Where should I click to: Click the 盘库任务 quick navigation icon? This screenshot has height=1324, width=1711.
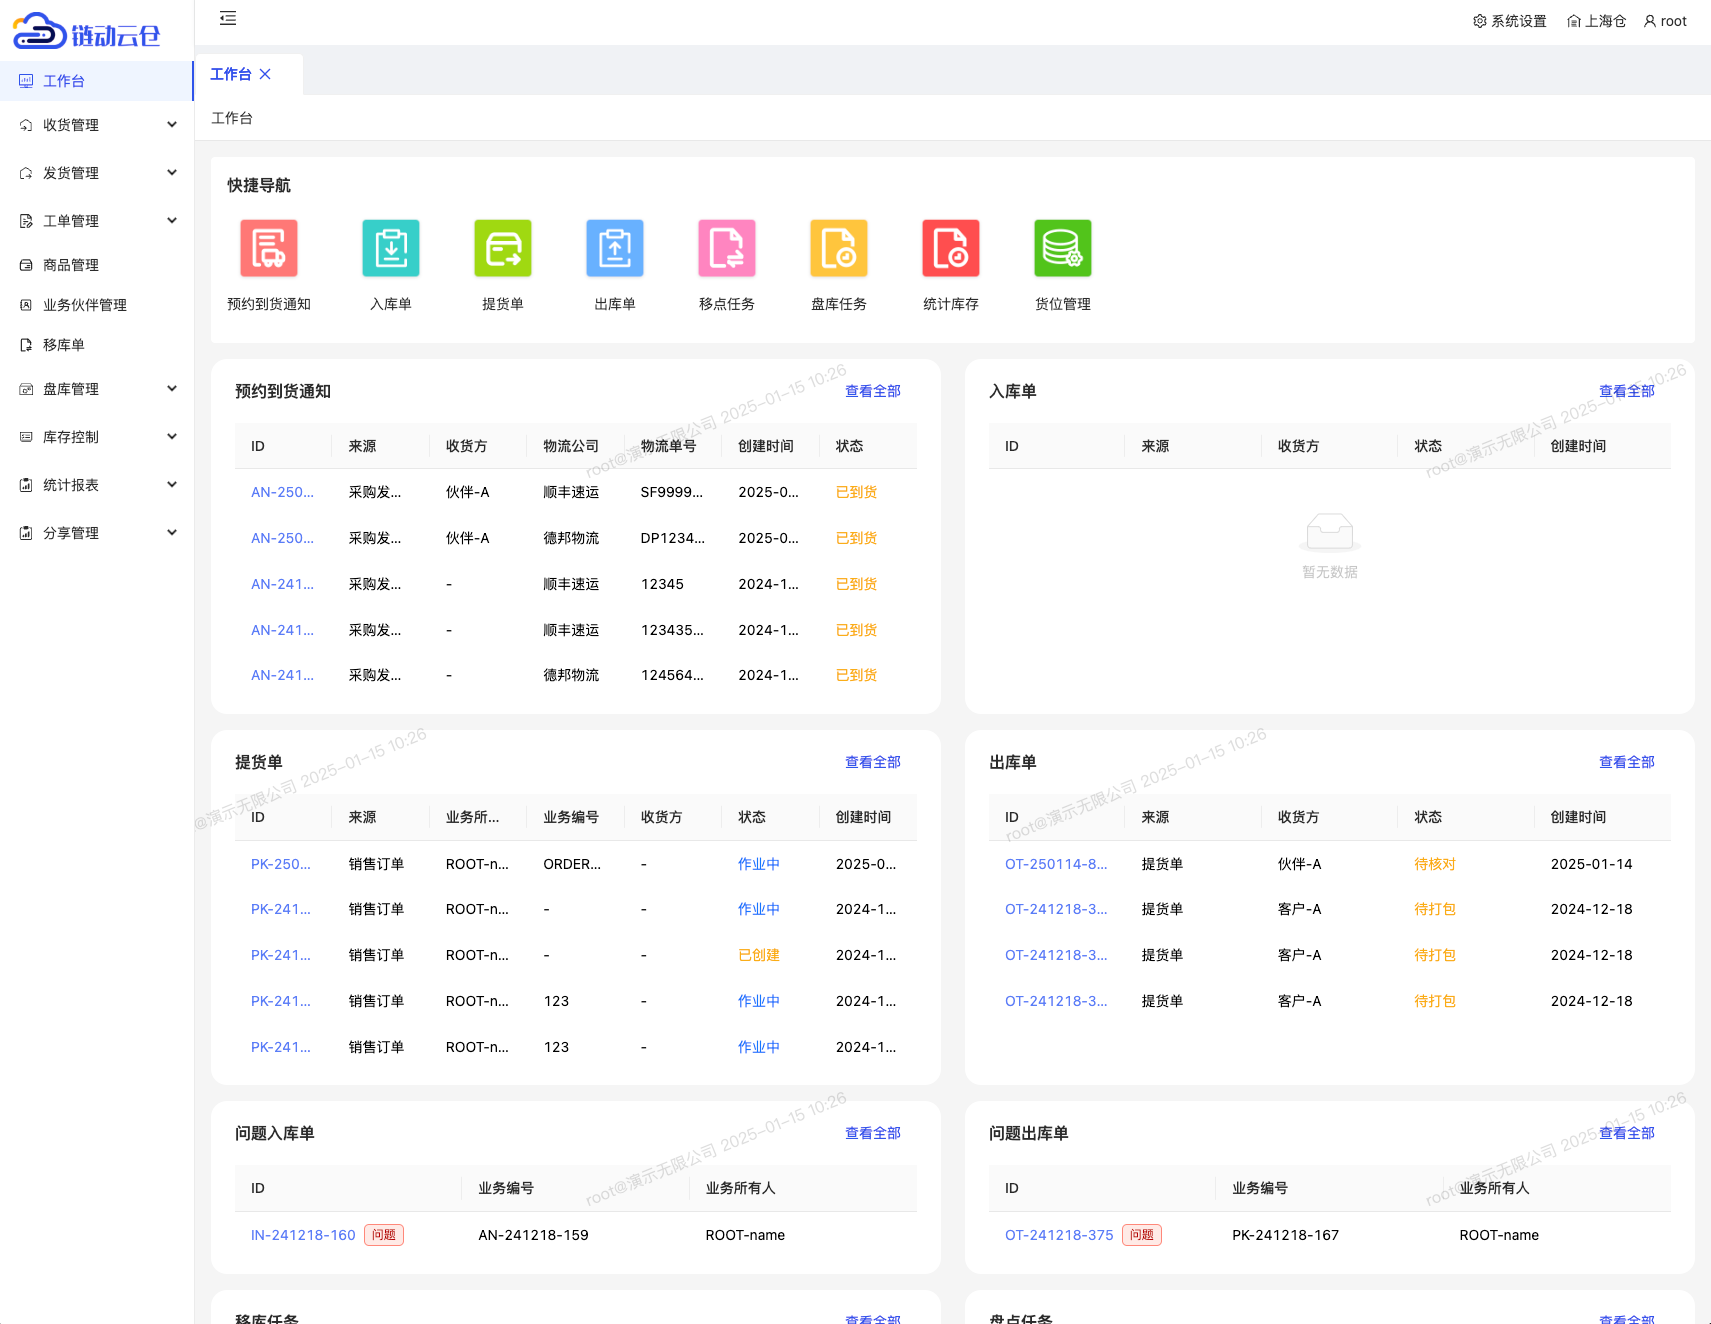[x=838, y=249]
